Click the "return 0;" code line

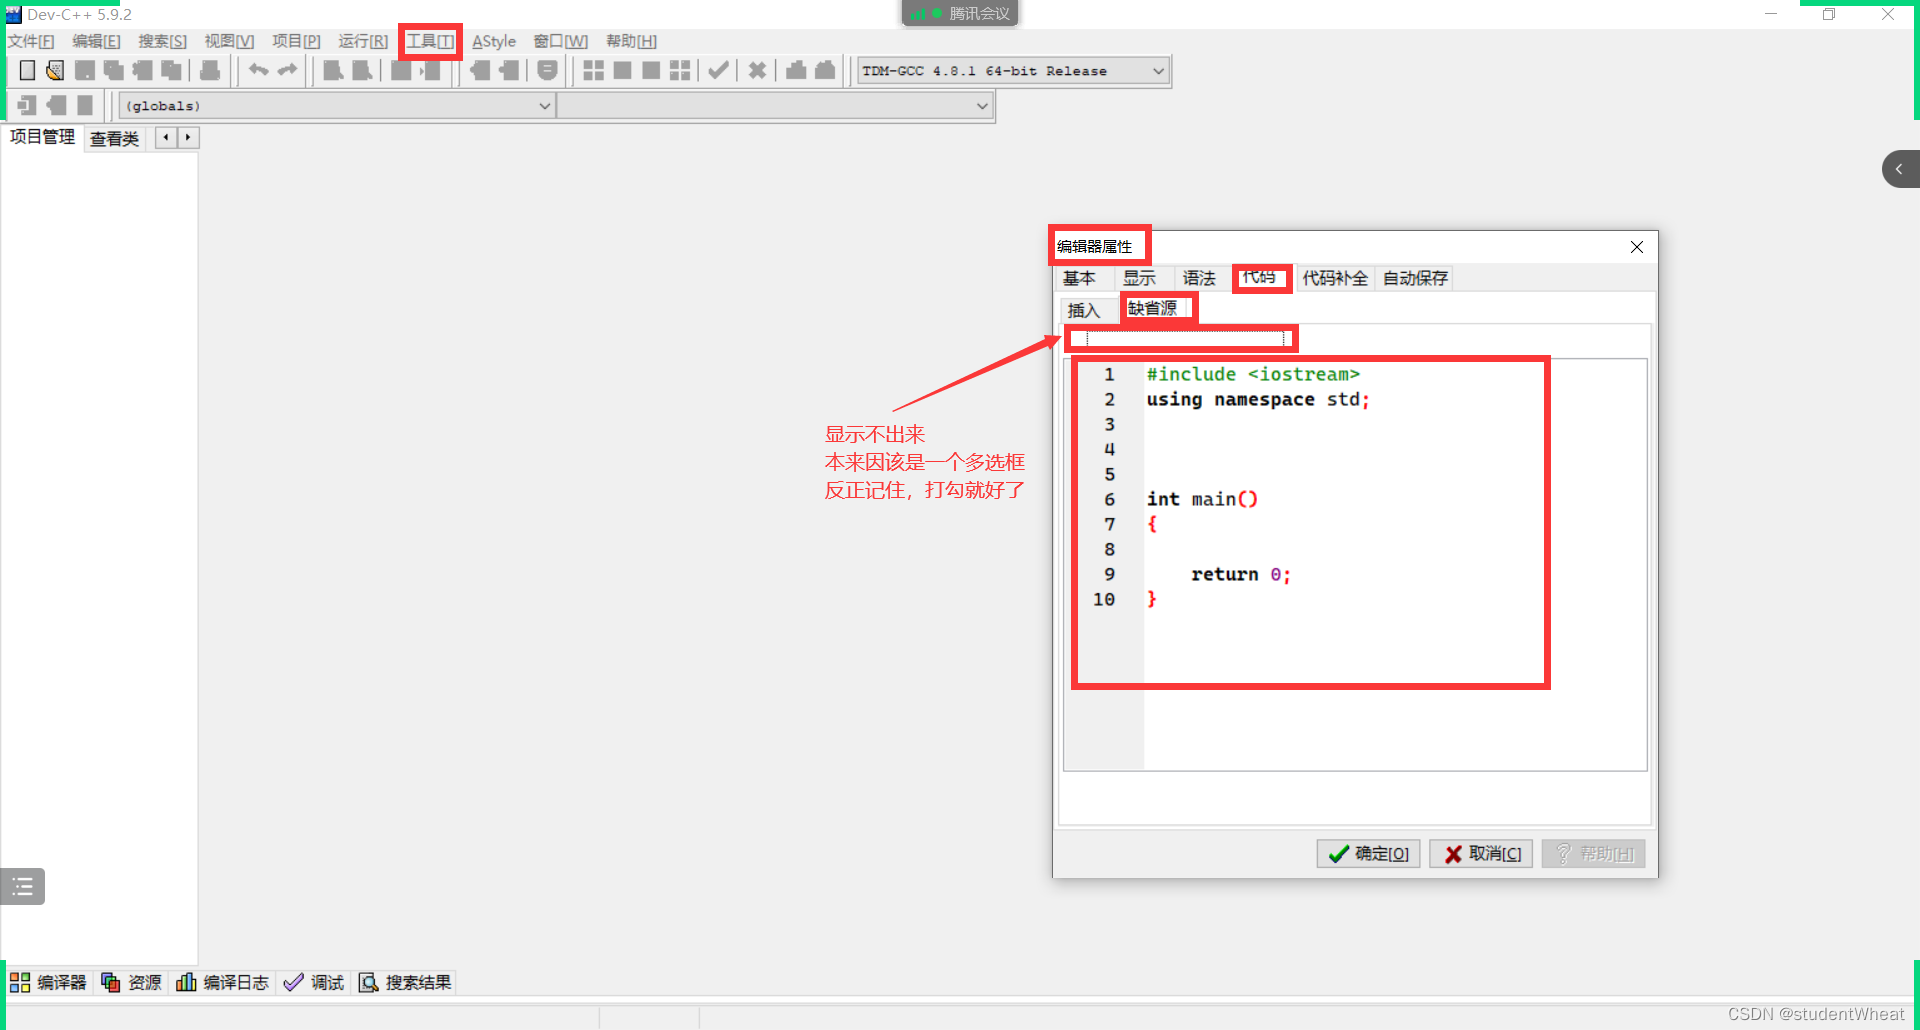pyautogui.click(x=1241, y=574)
